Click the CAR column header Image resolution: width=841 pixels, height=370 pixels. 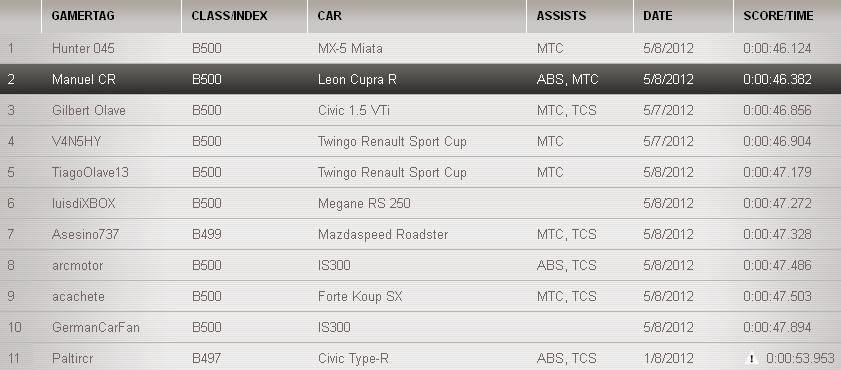[x=329, y=16]
